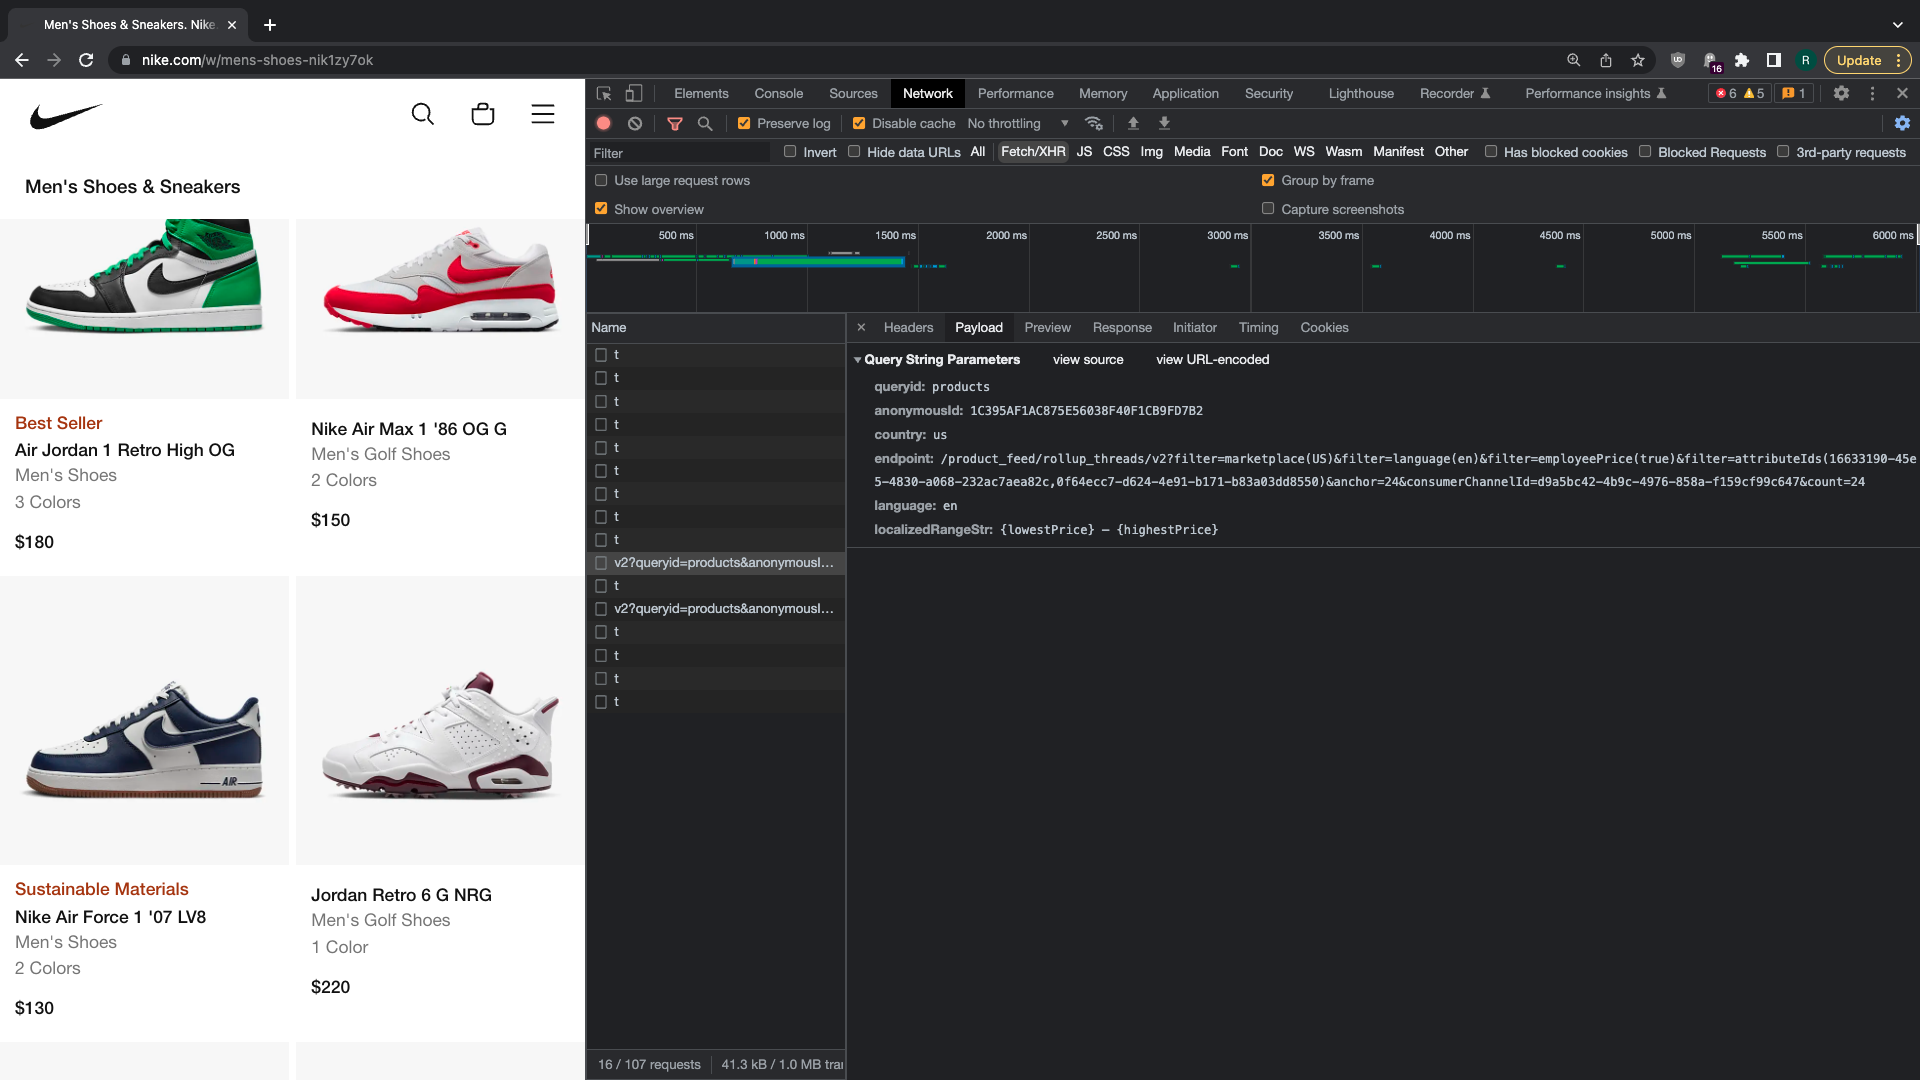Viewport: 1920px width, 1080px height.
Task: Open the Headers tab of the request
Action: point(908,327)
